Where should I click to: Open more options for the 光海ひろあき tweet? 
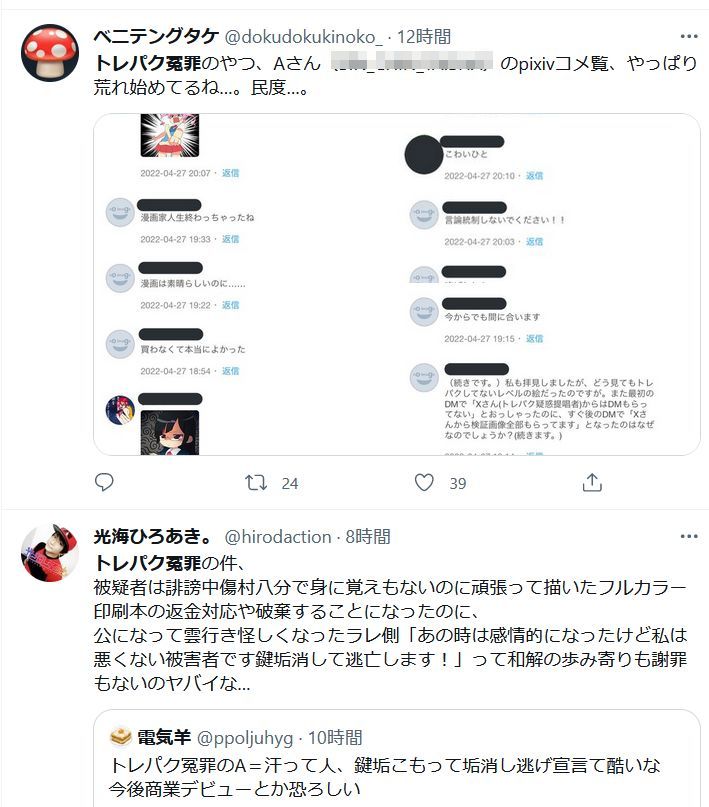pyautogui.click(x=689, y=536)
